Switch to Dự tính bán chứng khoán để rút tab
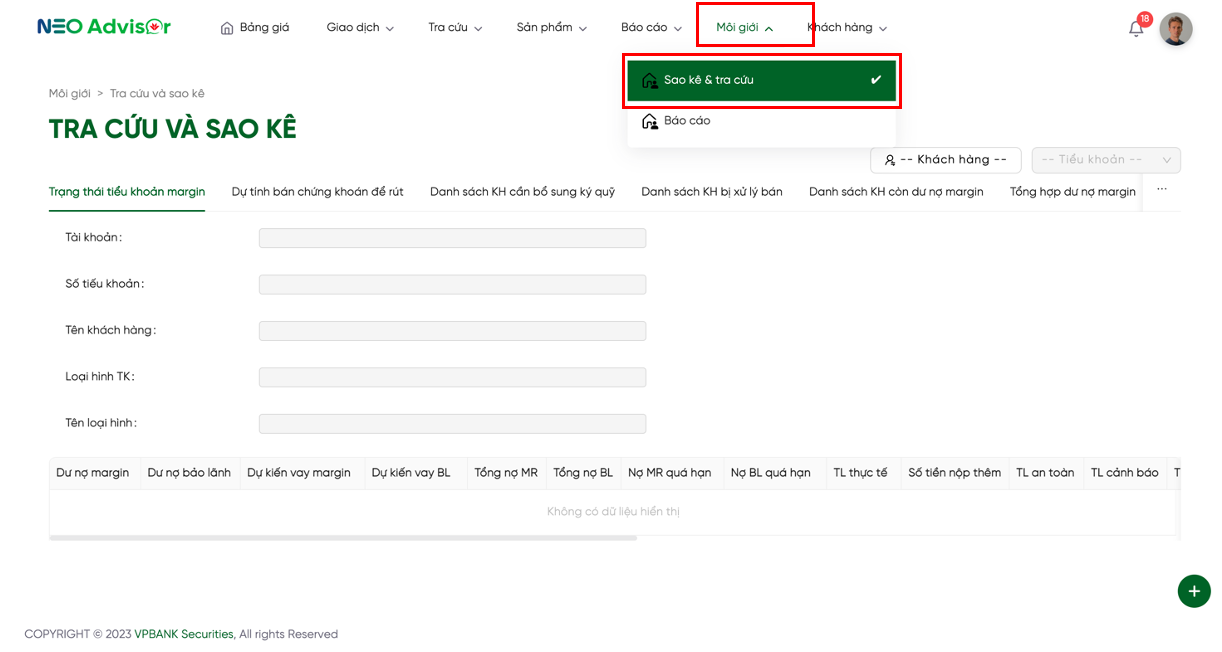This screenshot has height=652, width=1222. tap(317, 192)
